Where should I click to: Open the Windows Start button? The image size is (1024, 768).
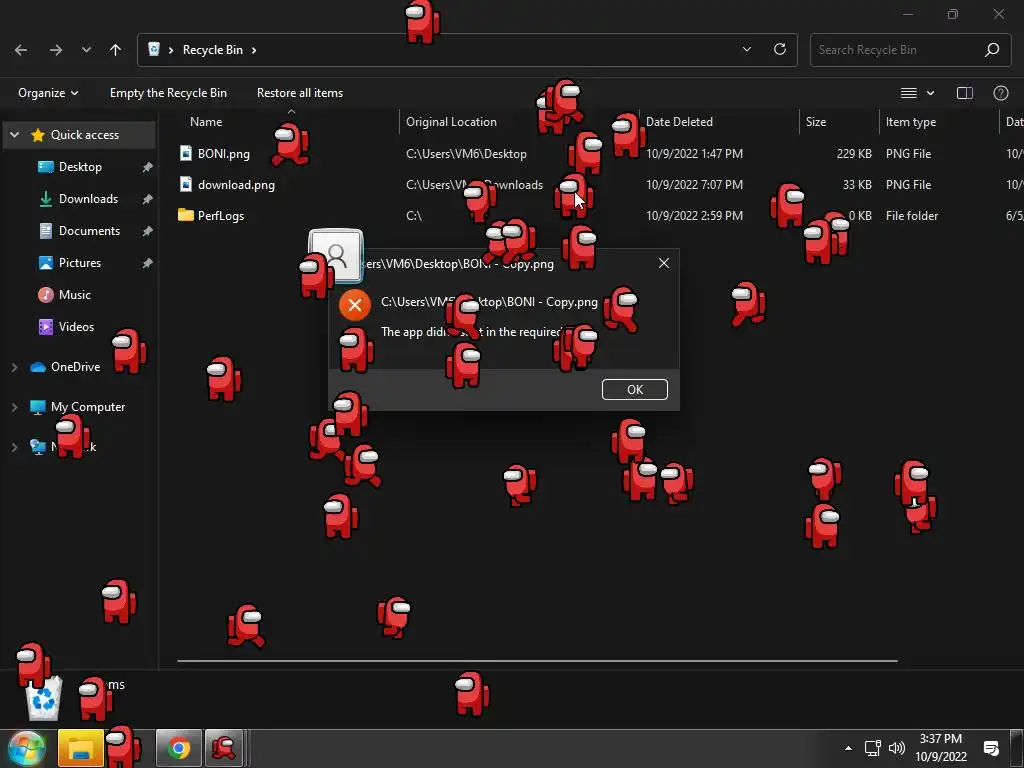[x=26, y=748]
